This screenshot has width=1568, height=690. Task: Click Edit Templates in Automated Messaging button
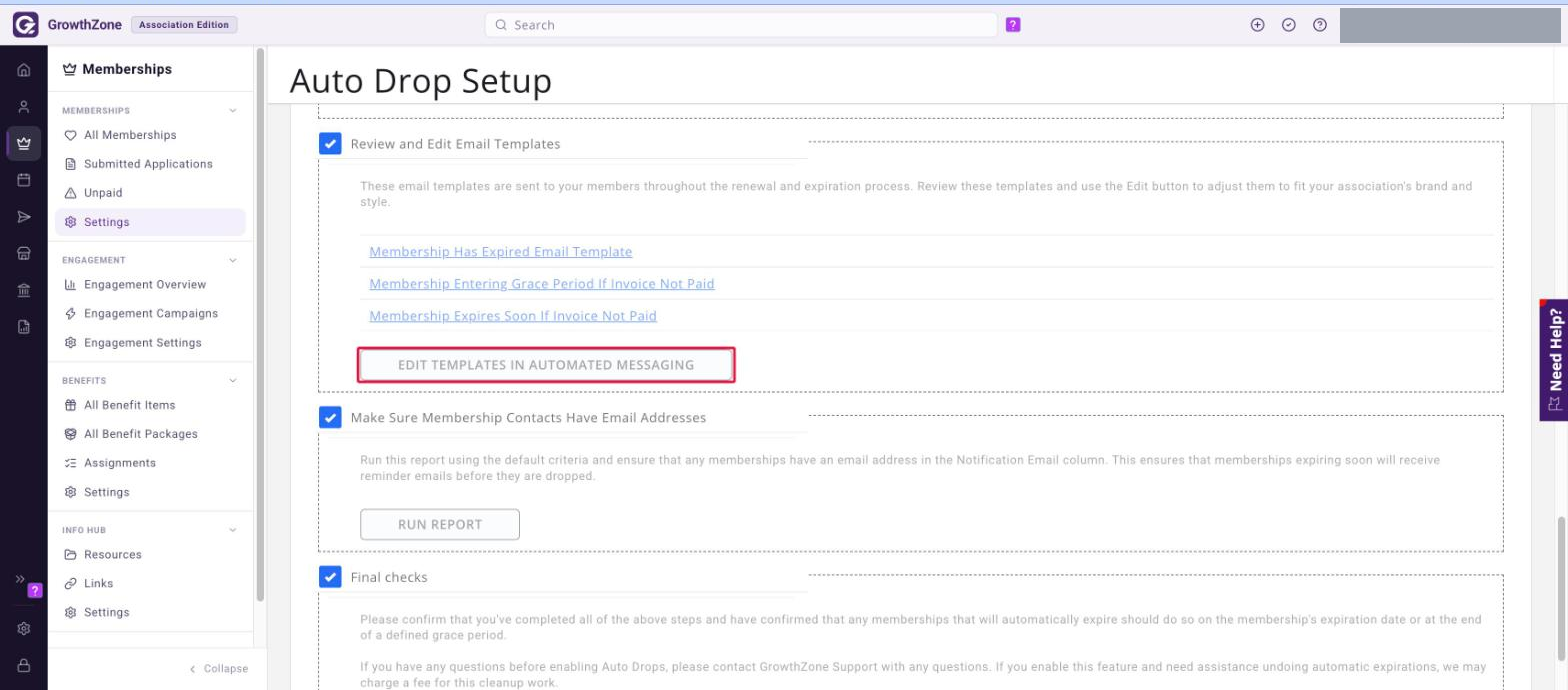click(x=546, y=365)
